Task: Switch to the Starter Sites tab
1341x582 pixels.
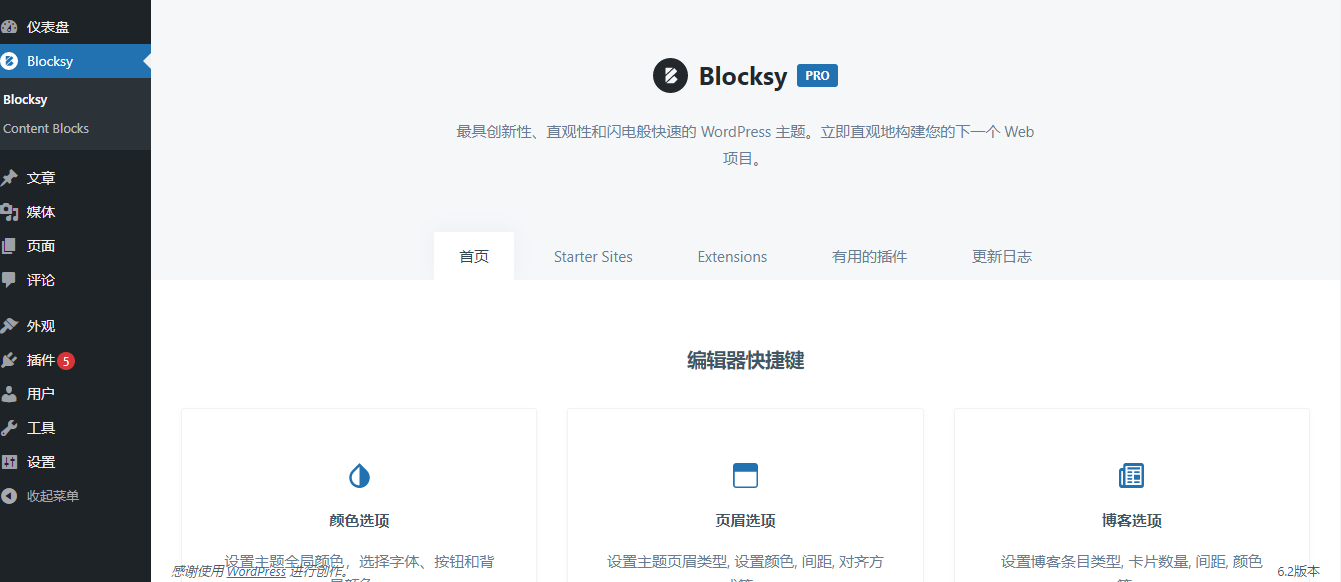Action: (592, 256)
